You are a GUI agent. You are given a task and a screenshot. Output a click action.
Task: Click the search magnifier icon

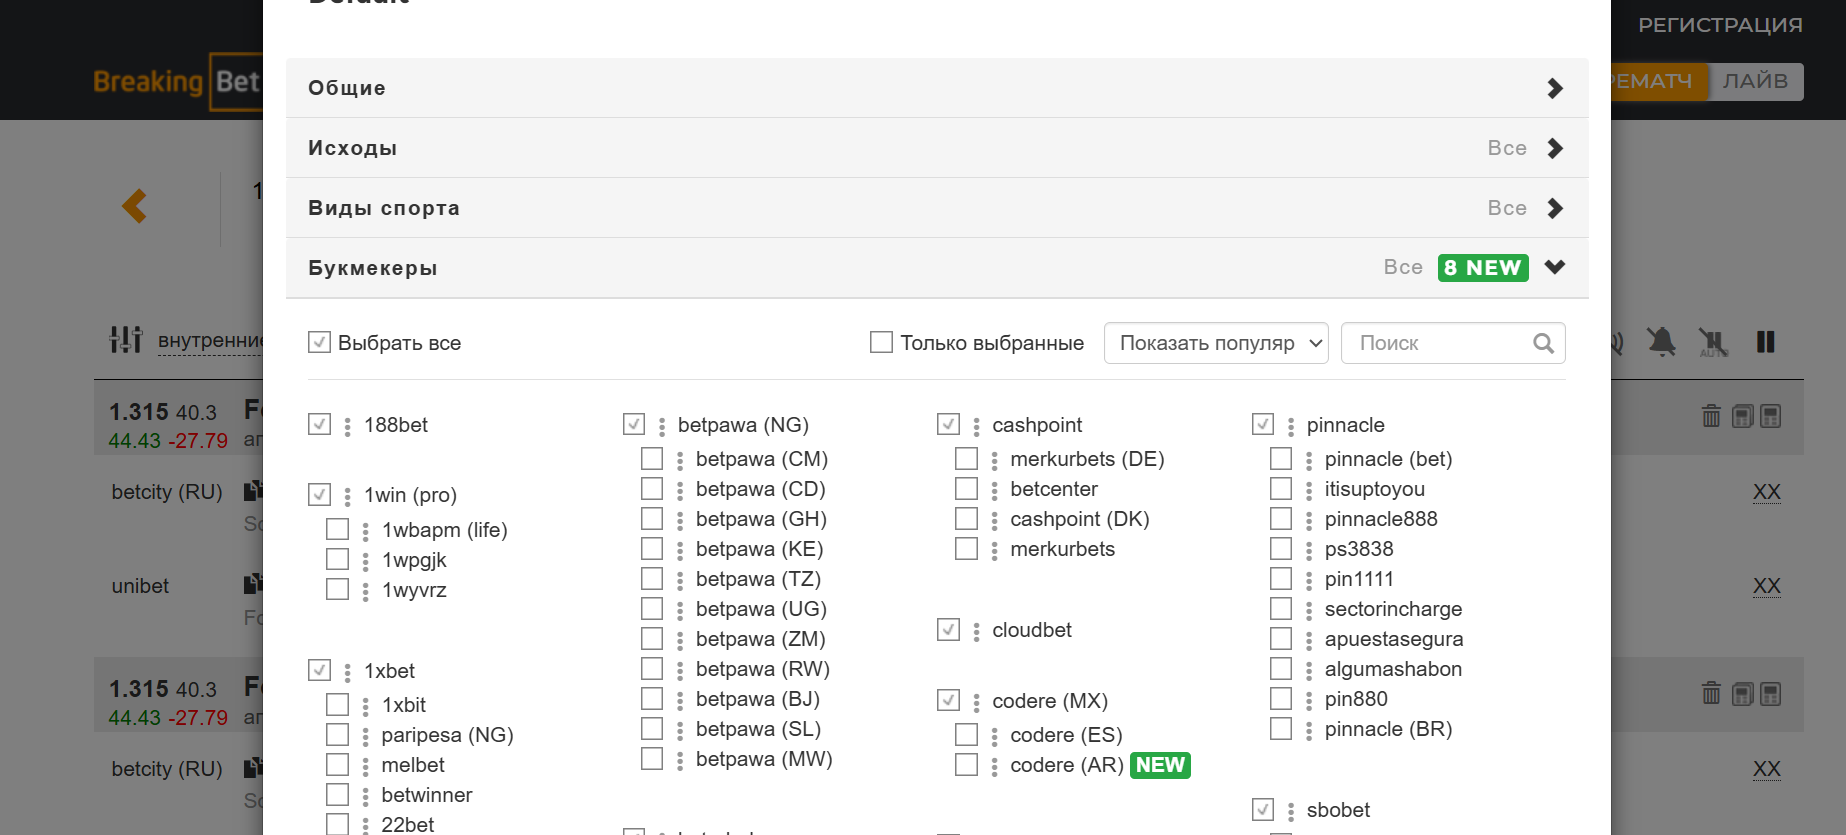pos(1543,343)
